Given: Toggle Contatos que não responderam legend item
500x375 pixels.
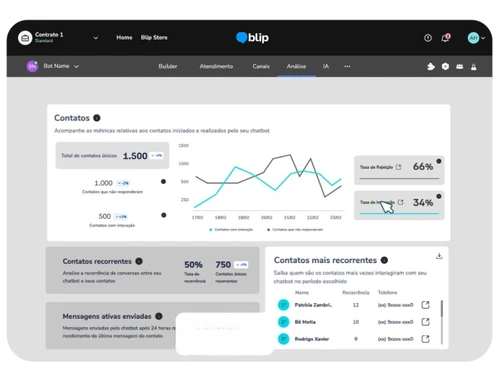Looking at the screenshot, I should pyautogui.click(x=295, y=230).
